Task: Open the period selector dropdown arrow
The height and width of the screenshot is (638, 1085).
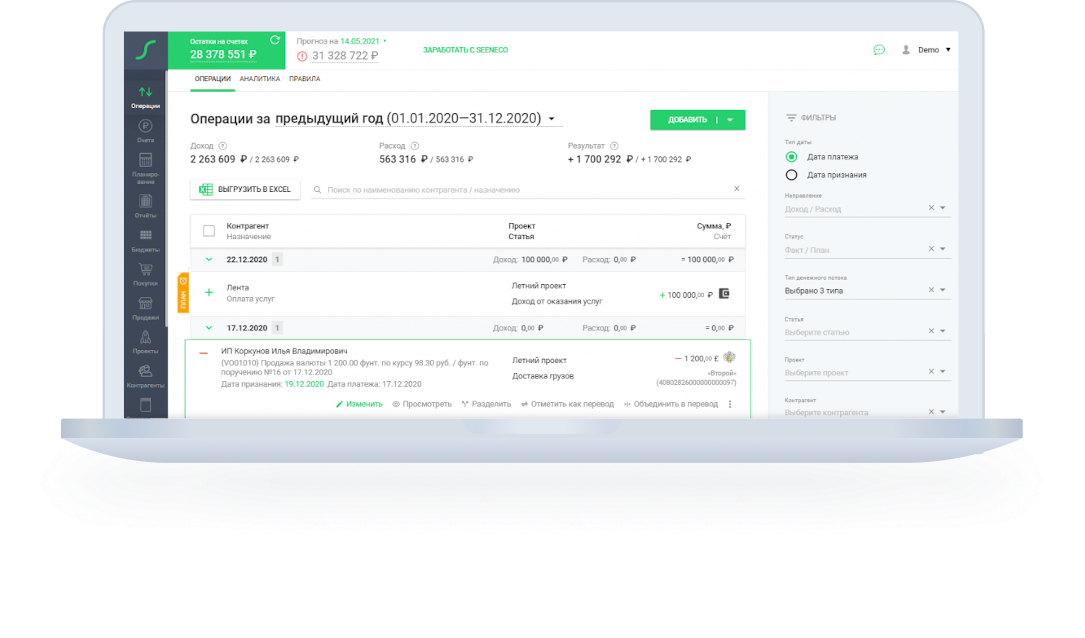Action: (x=551, y=119)
